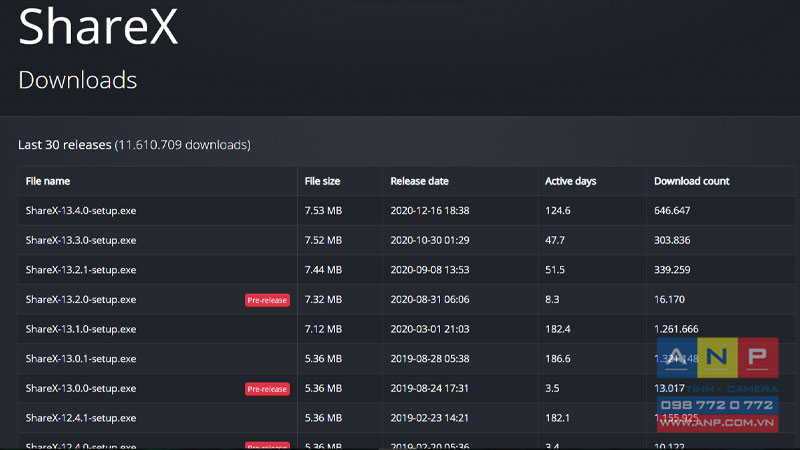Click the File size column header
This screenshot has height=450, width=800.
(322, 181)
